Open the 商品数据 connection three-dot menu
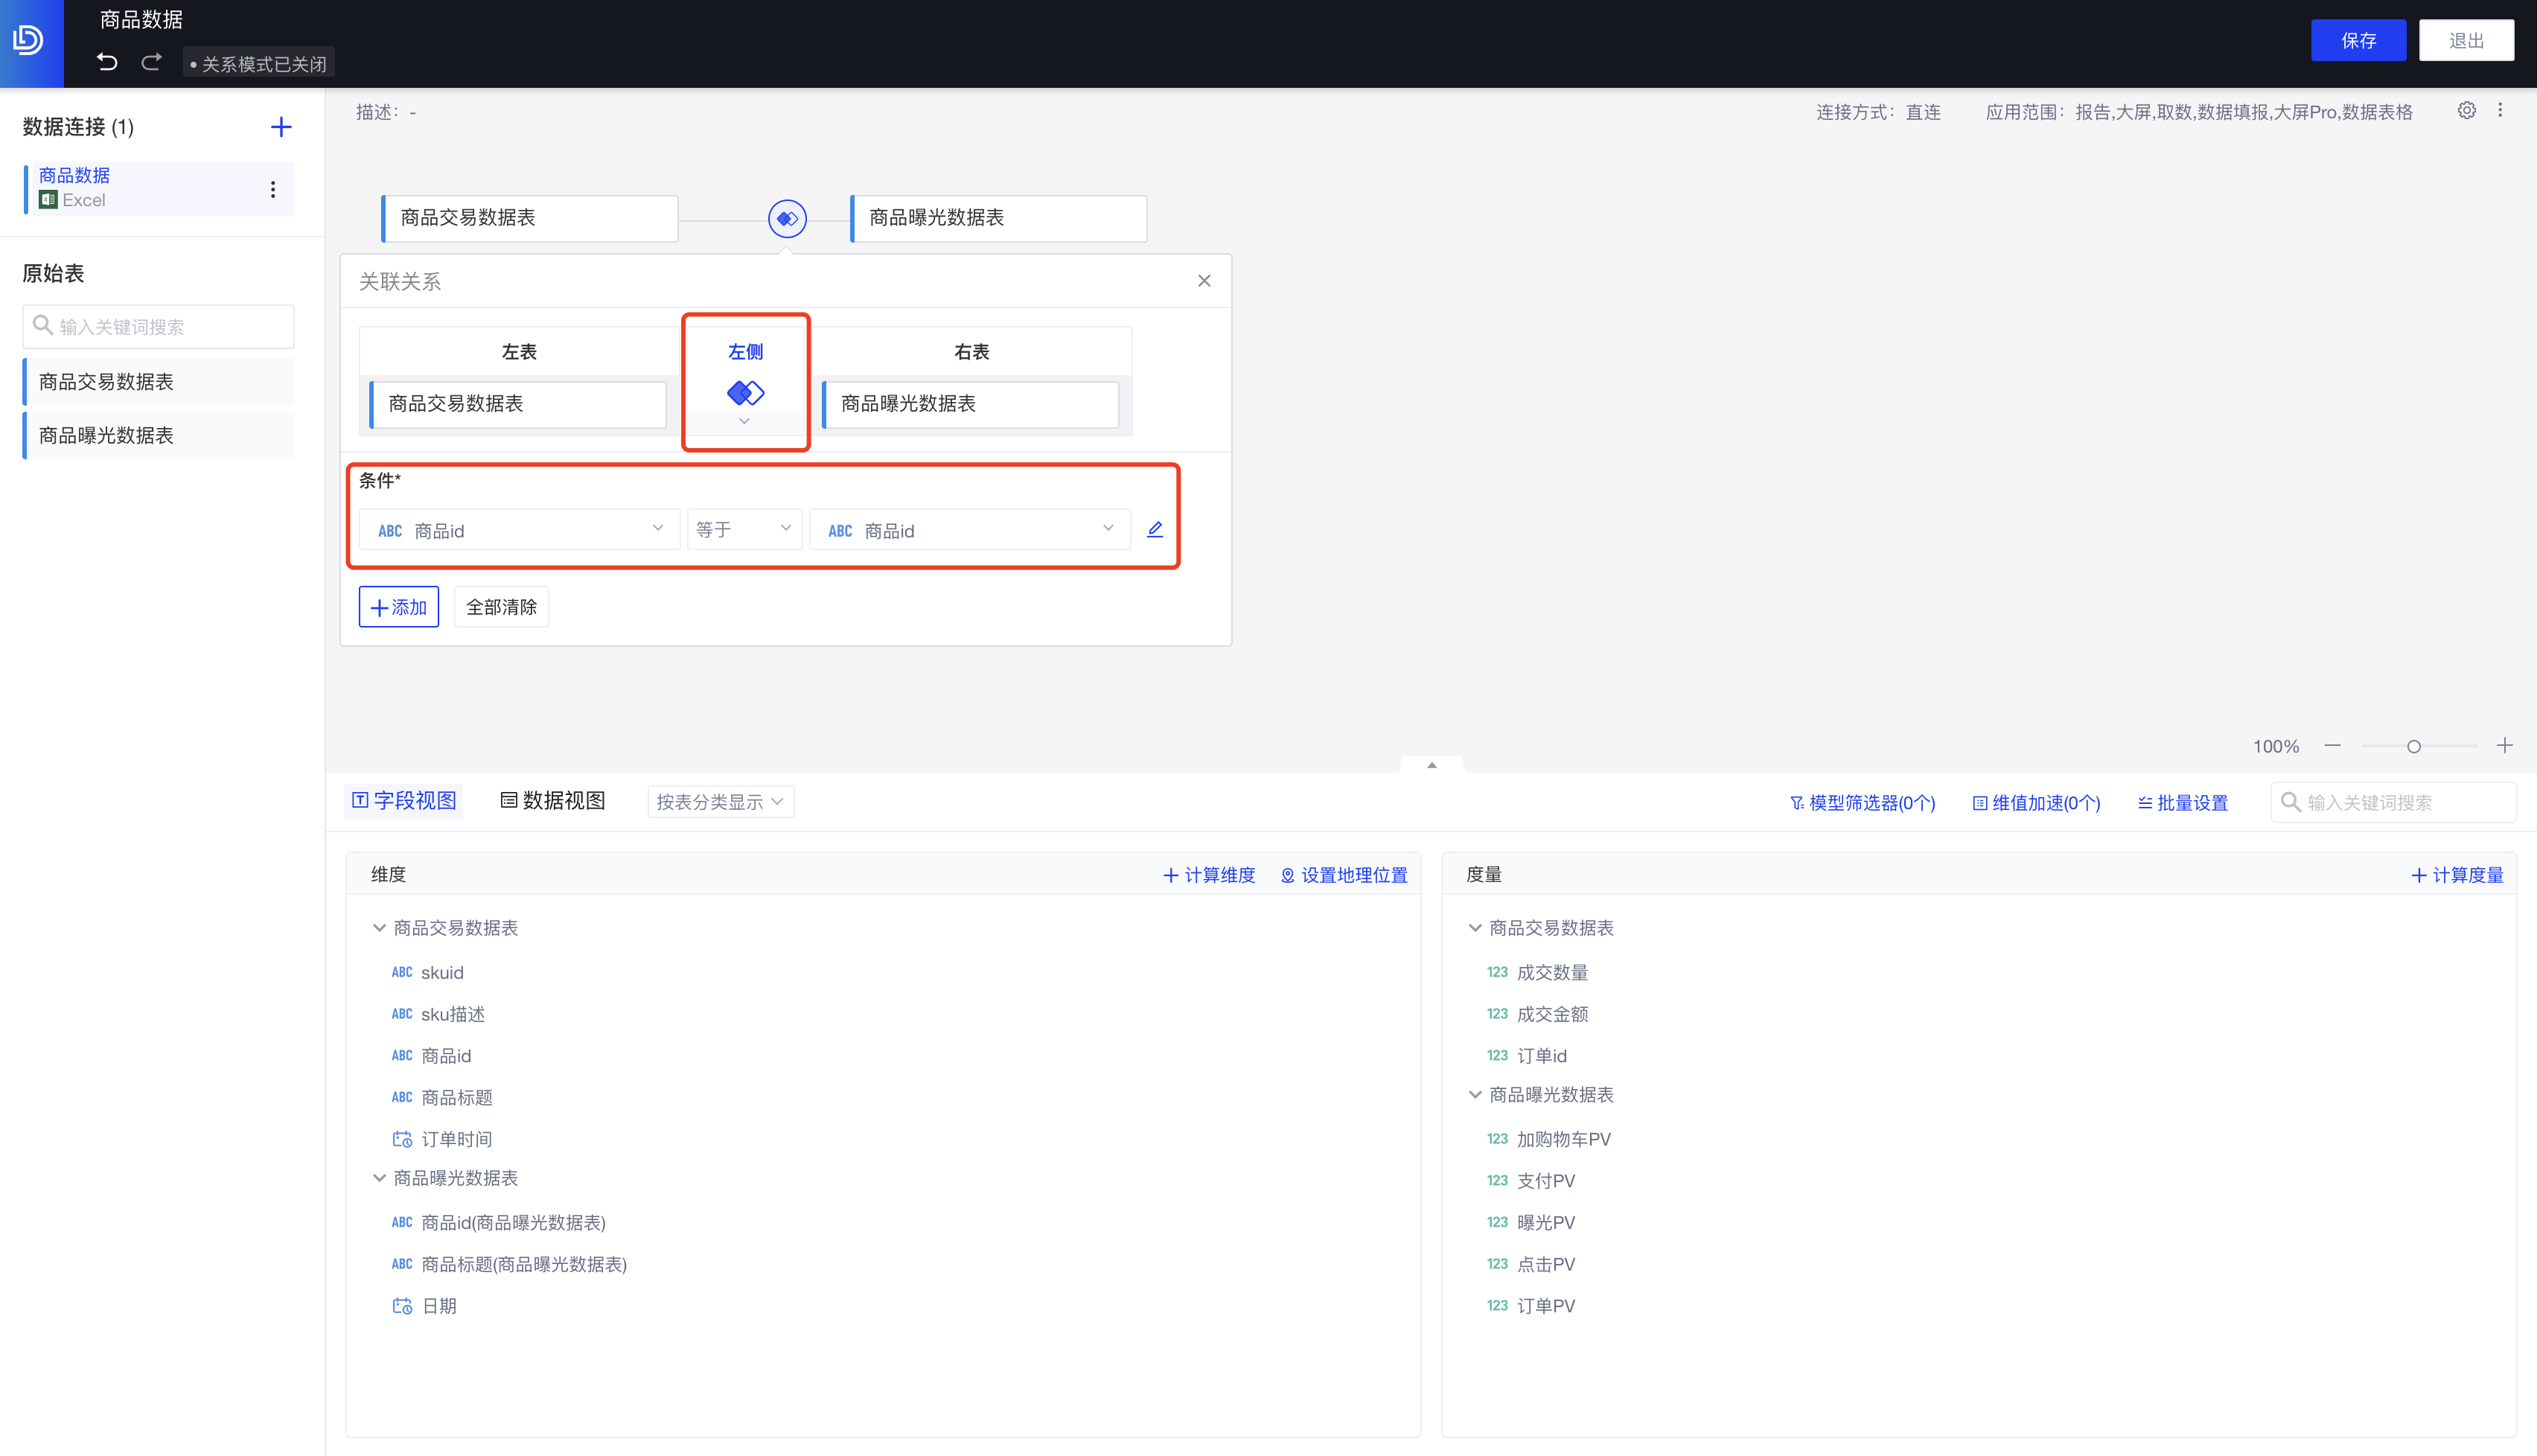This screenshot has height=1456, width=2537. point(273,189)
